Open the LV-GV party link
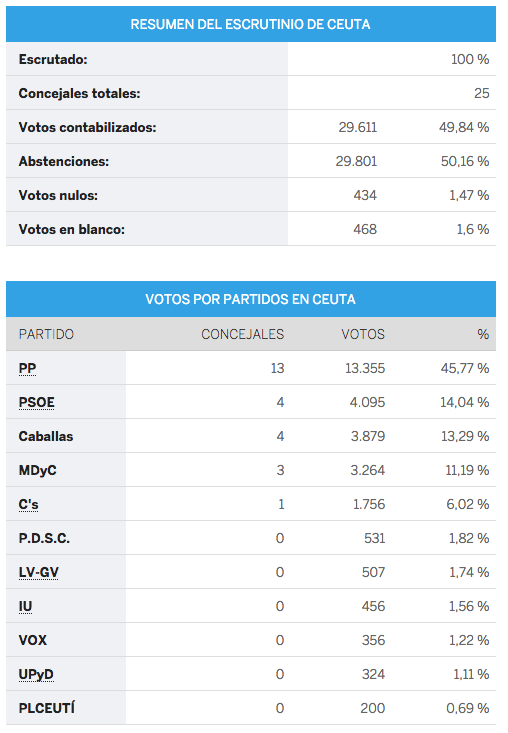This screenshot has height=733, width=508. (38, 572)
